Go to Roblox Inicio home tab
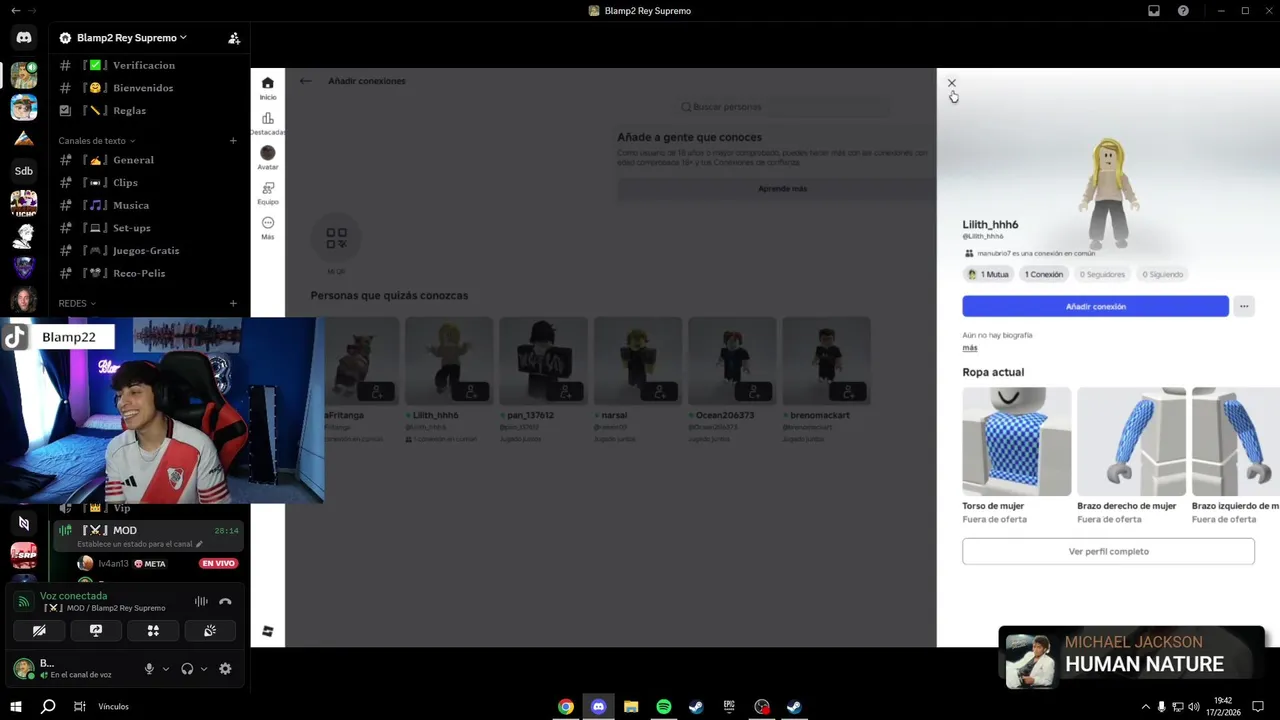Image resolution: width=1280 pixels, height=720 pixels. (x=267, y=88)
